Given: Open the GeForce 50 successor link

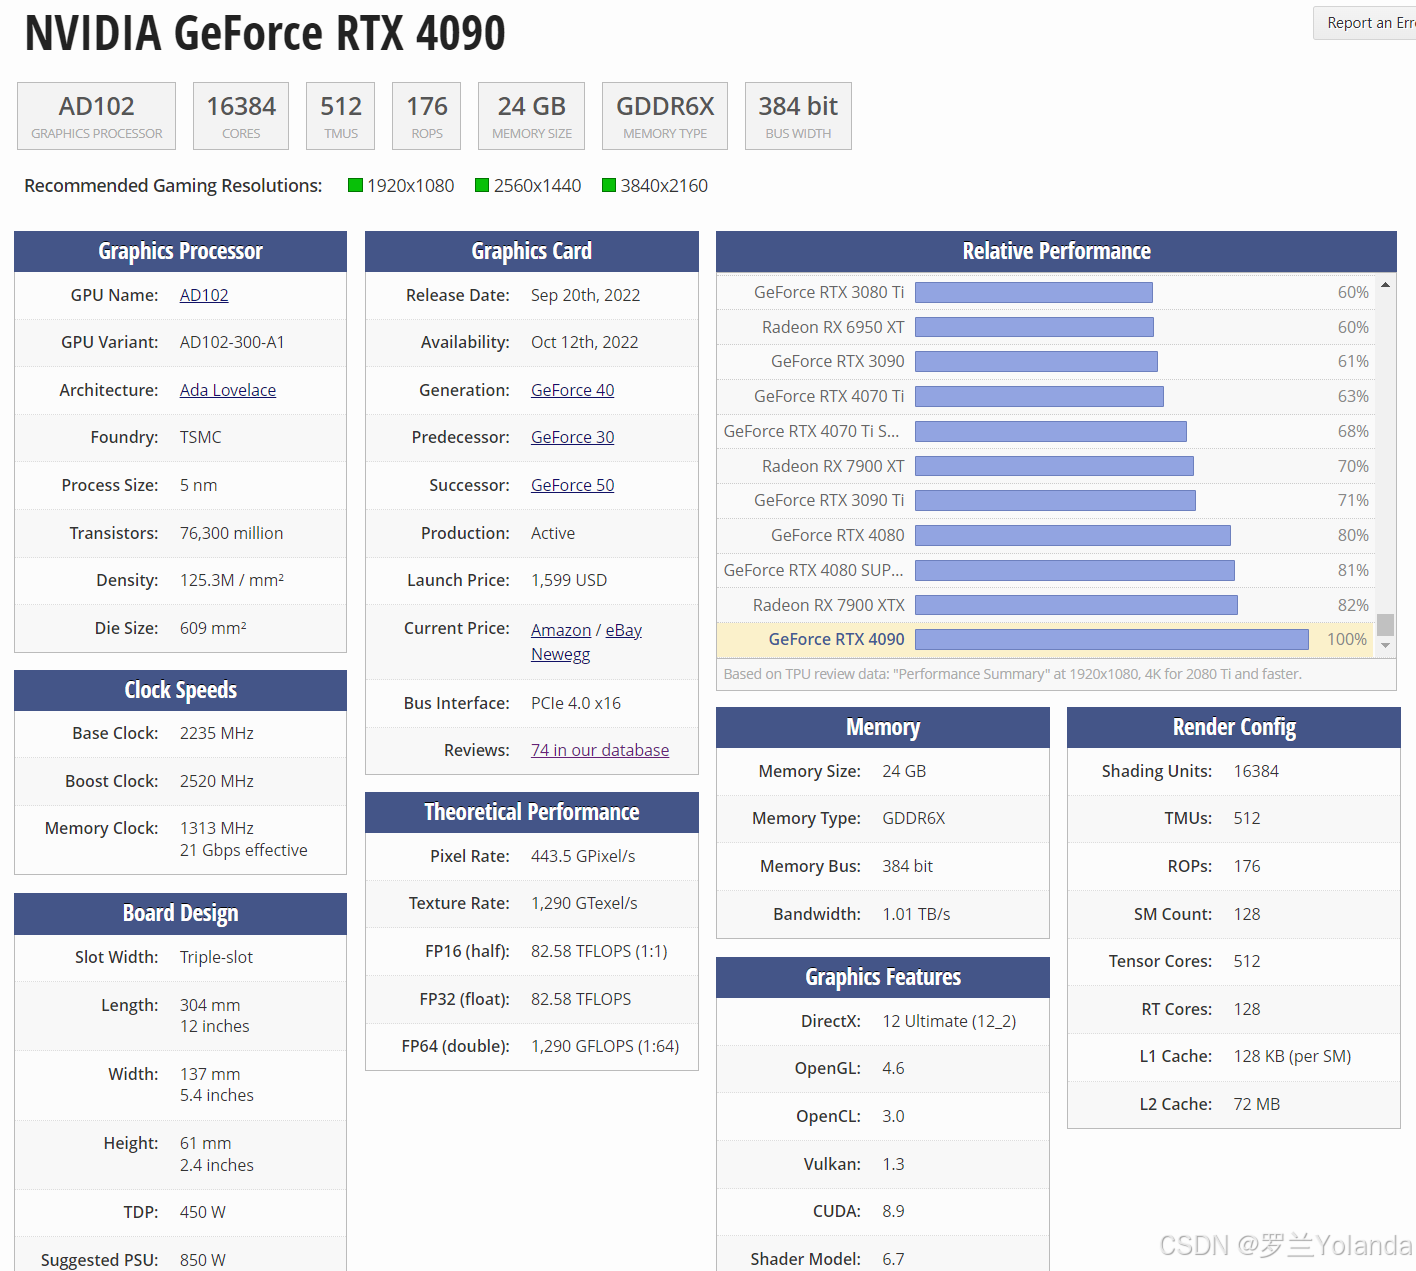Looking at the screenshot, I should click(x=572, y=485).
